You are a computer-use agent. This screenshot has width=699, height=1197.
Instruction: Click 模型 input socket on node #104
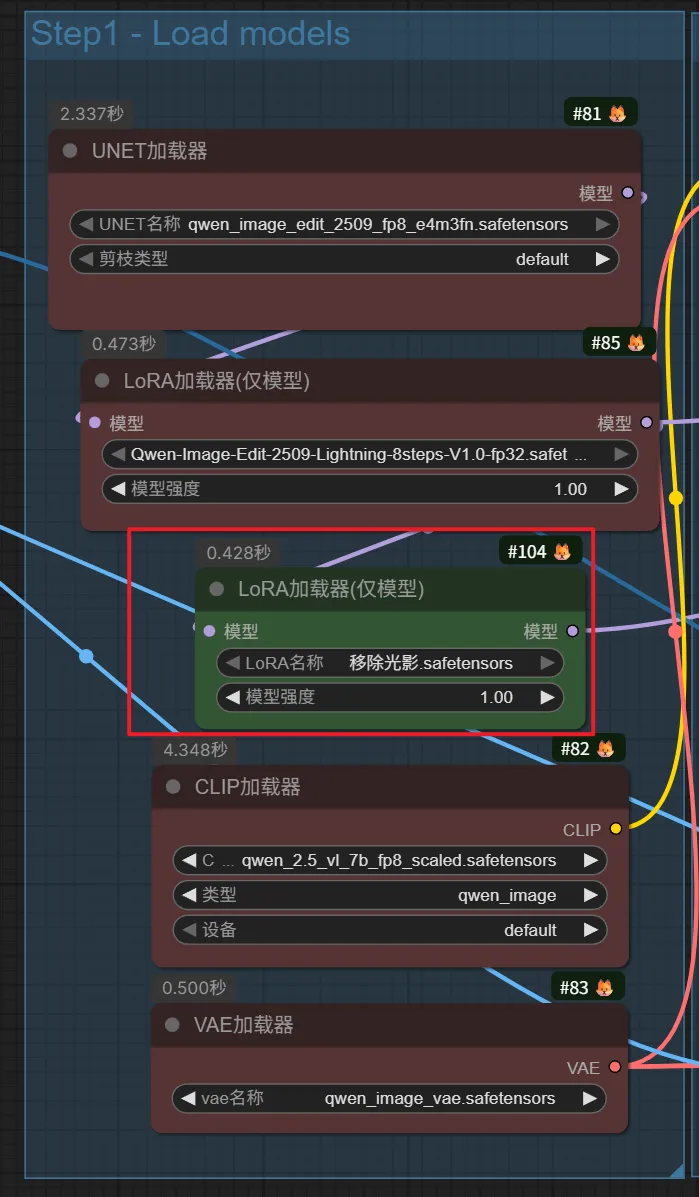coord(209,631)
